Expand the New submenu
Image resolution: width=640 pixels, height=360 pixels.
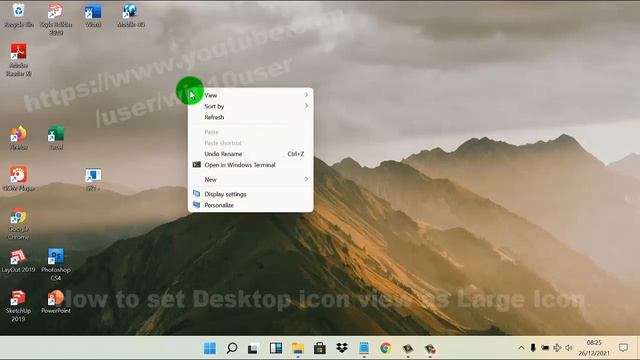[x=251, y=180]
